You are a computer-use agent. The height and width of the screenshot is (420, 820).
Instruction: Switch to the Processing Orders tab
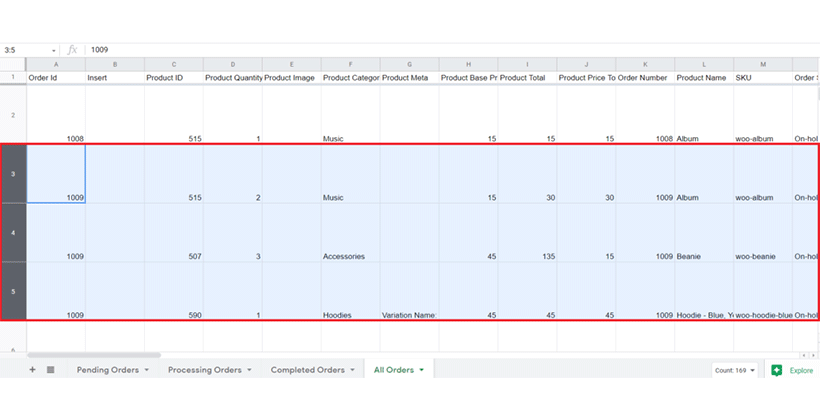pyautogui.click(x=204, y=370)
